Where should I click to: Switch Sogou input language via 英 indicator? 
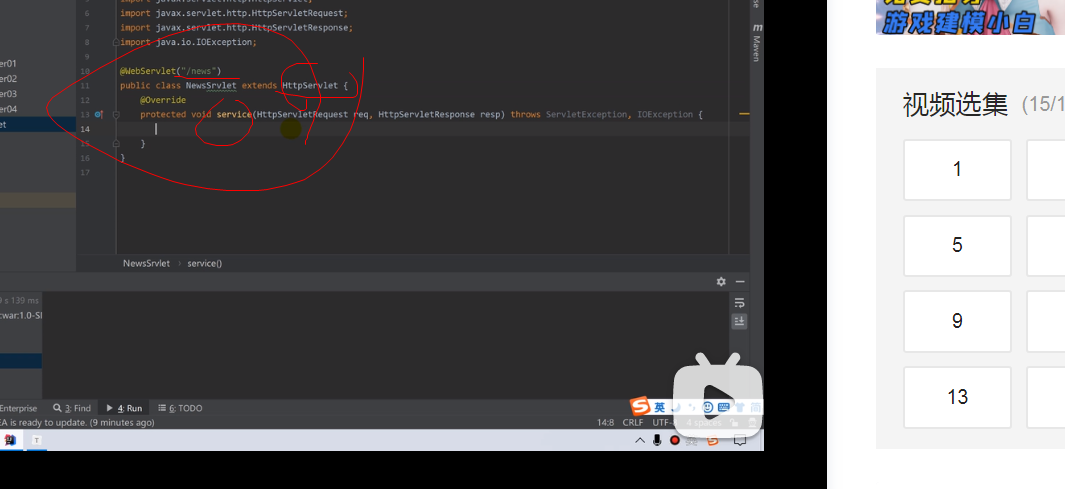(x=660, y=408)
